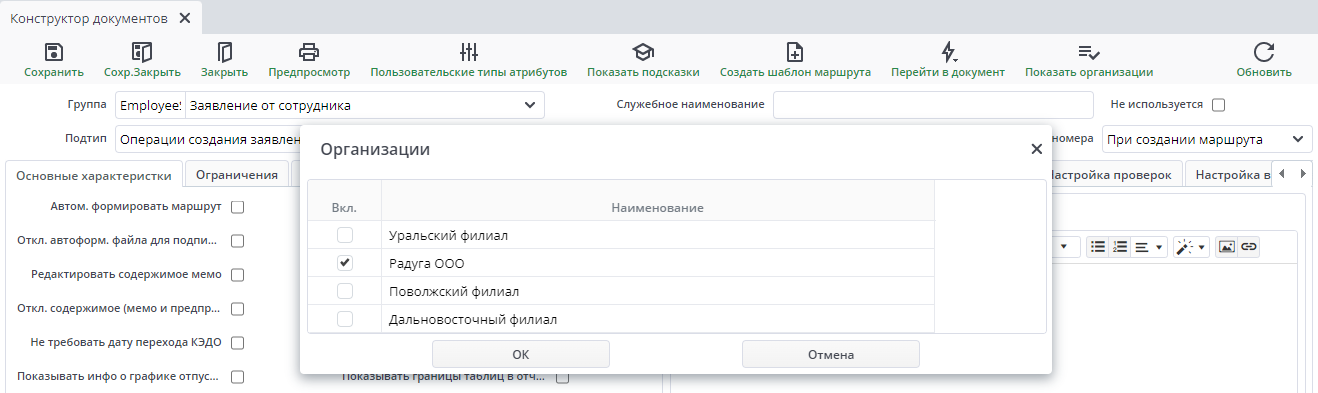Confirm with OK button

tap(521, 354)
